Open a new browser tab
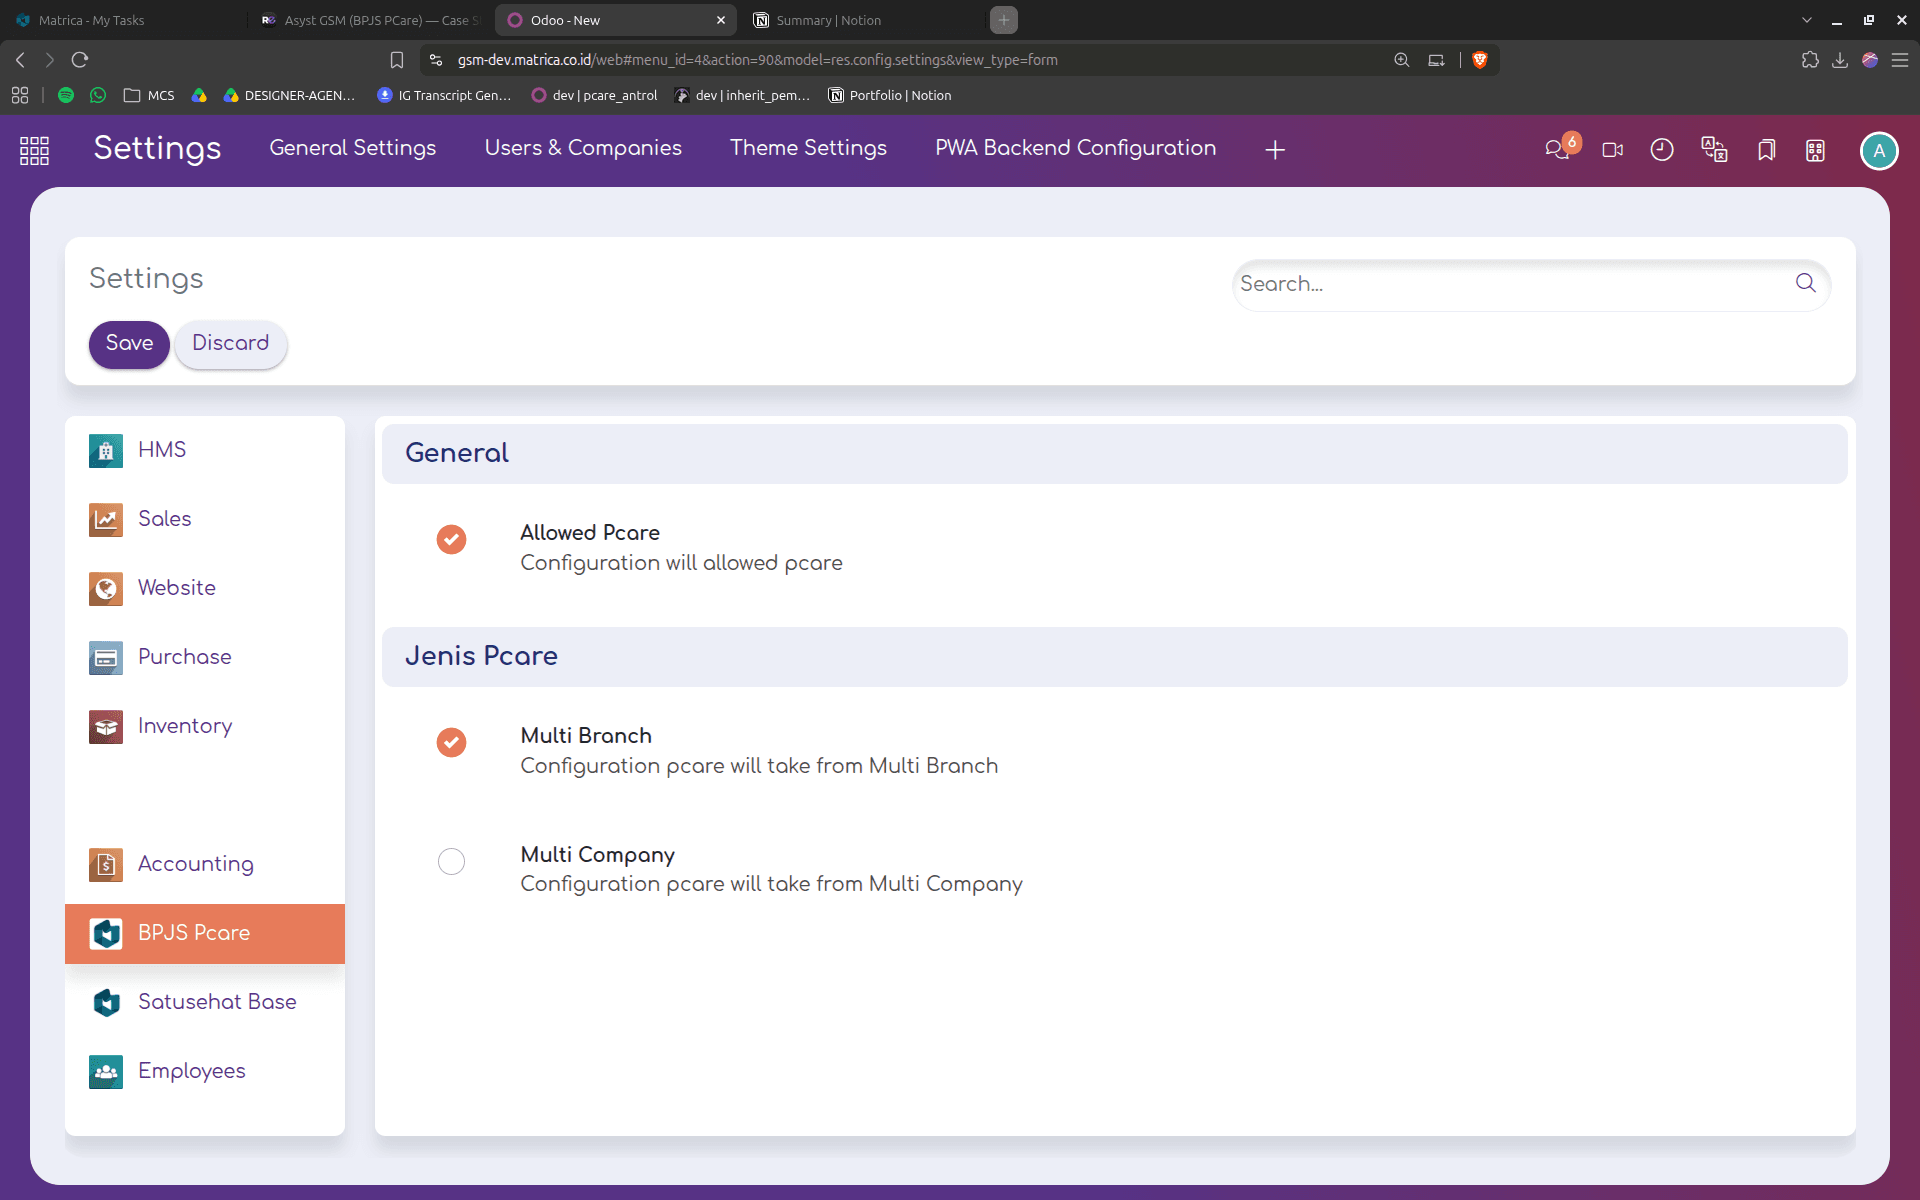 pyautogui.click(x=1003, y=20)
